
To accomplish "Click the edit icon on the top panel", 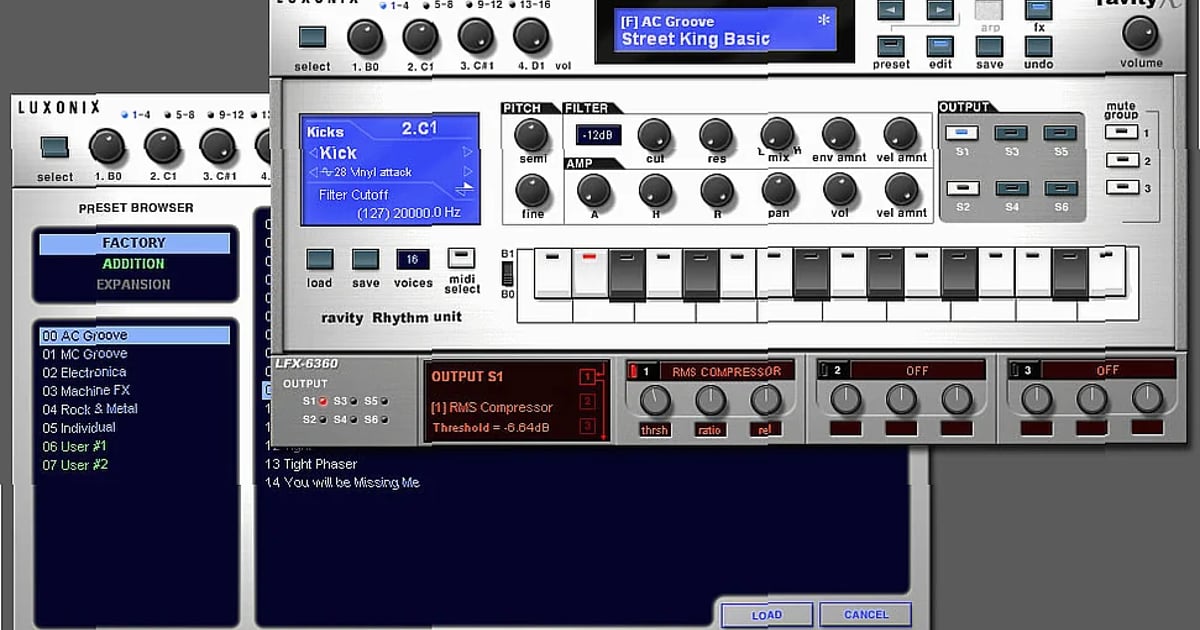I will (939, 45).
